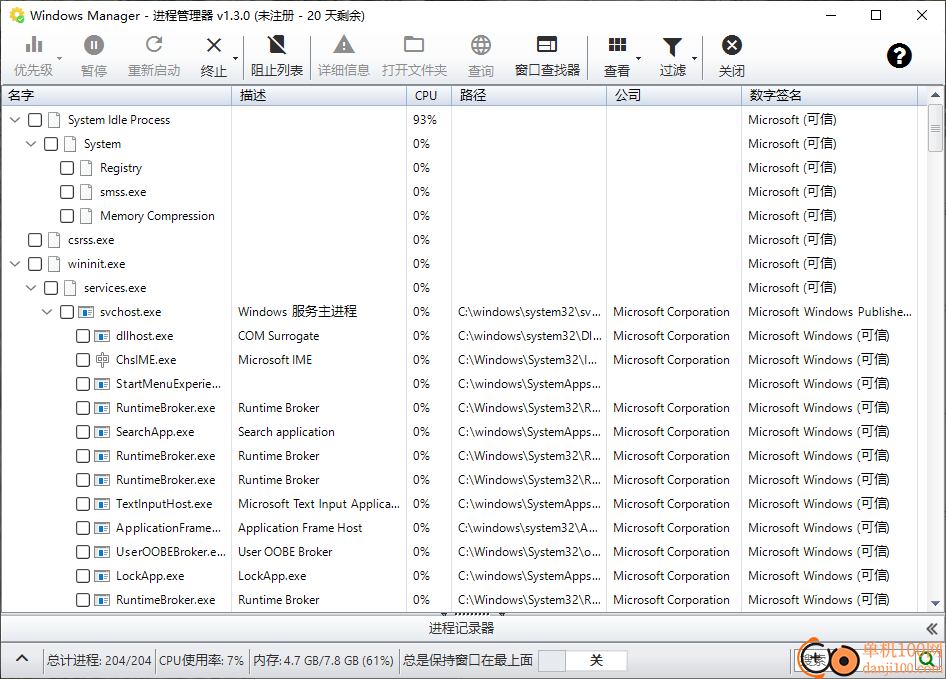Click the 关闭 close circle icon
Viewport: 946px width, 679px height.
pyautogui.click(x=732, y=45)
